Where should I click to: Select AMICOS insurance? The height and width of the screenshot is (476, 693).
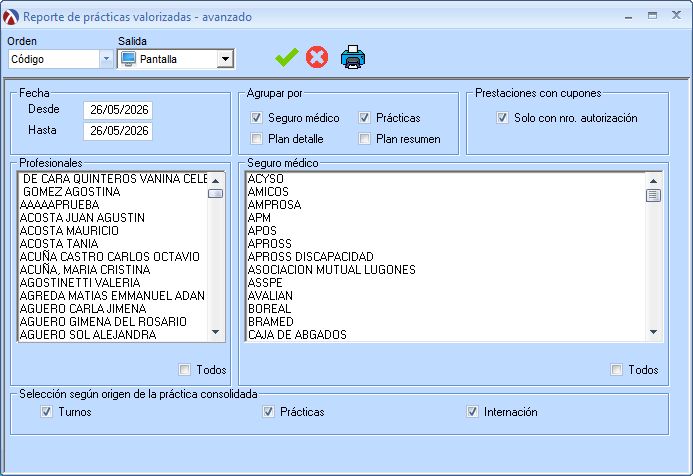[446, 192]
